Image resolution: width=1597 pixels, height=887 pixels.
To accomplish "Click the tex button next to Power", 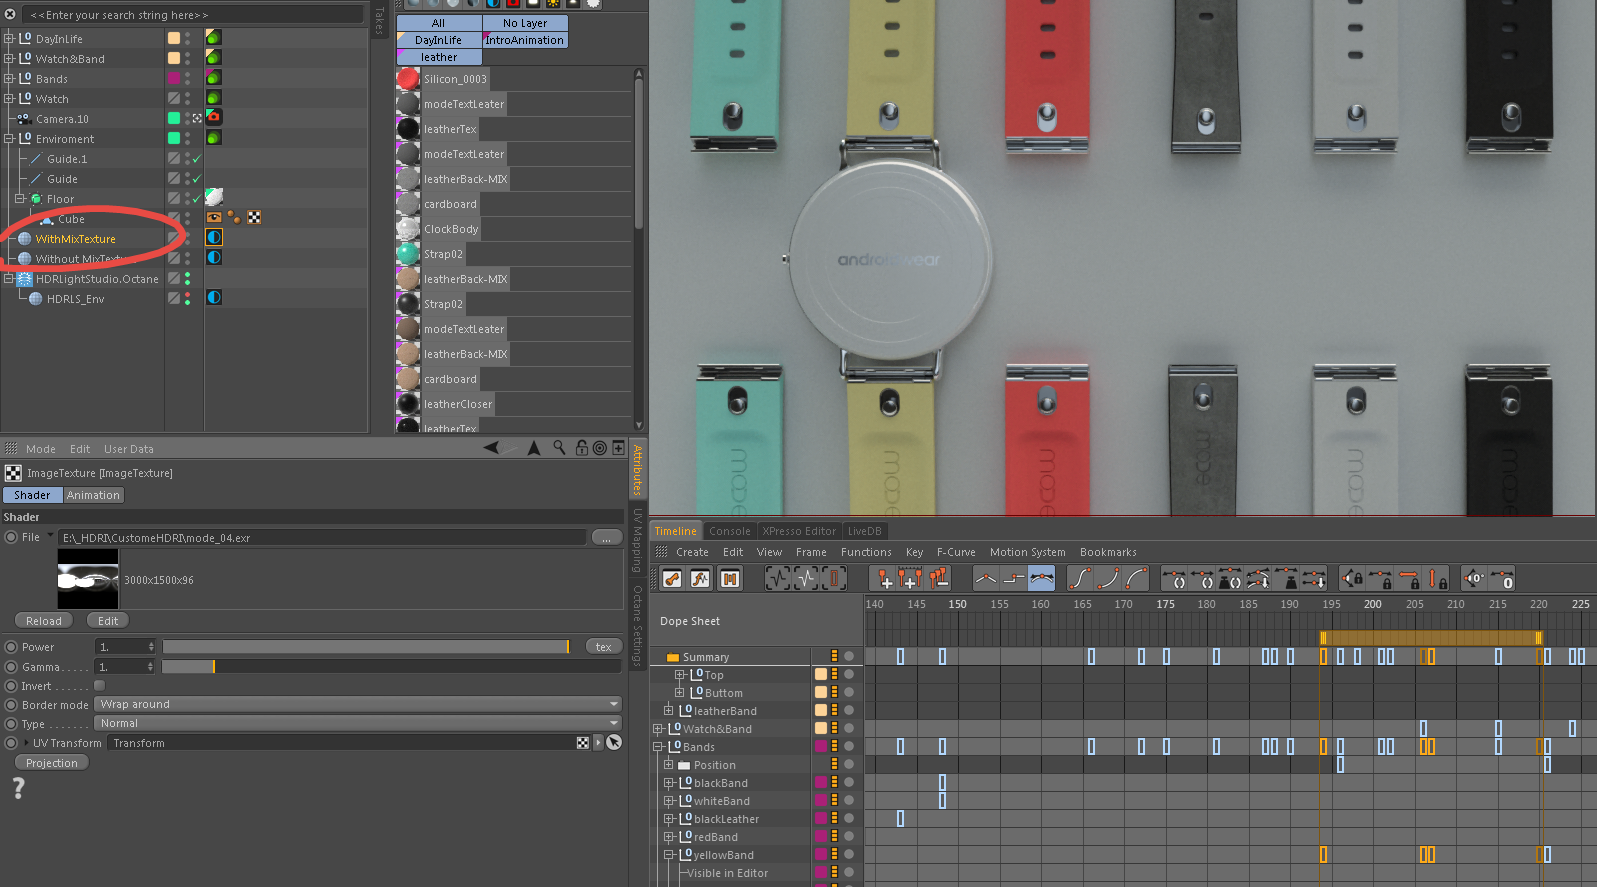I will [603, 647].
